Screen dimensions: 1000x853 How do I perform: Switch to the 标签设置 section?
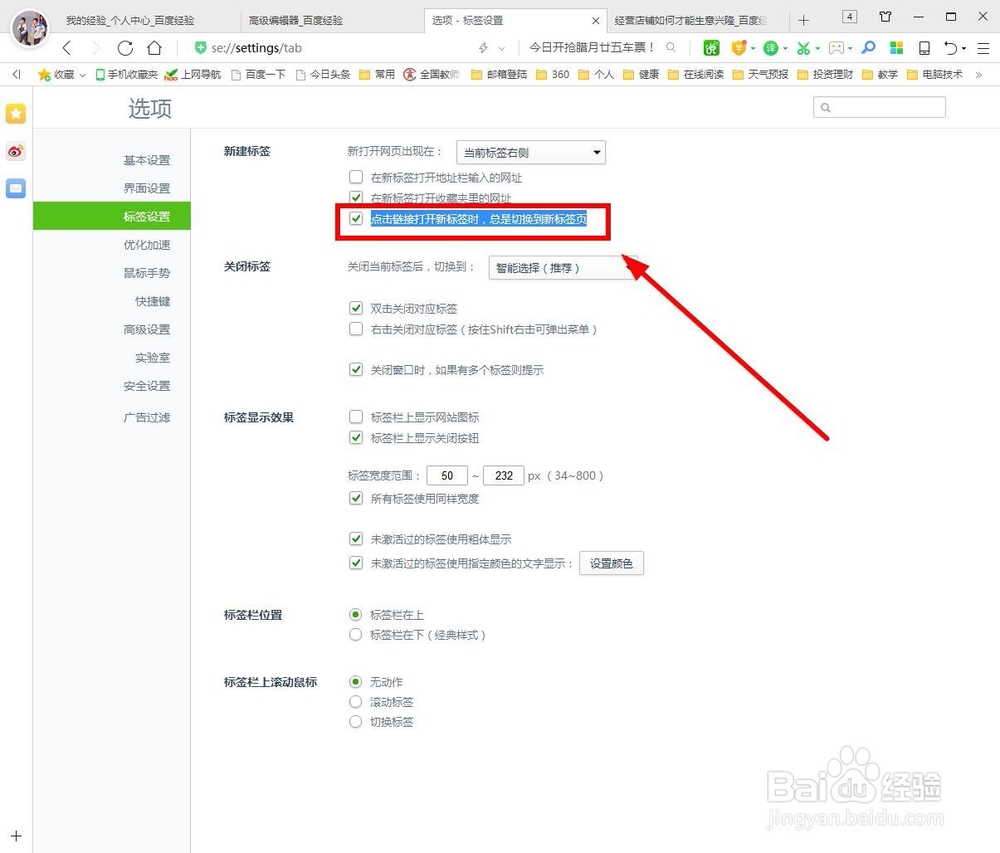(x=146, y=216)
